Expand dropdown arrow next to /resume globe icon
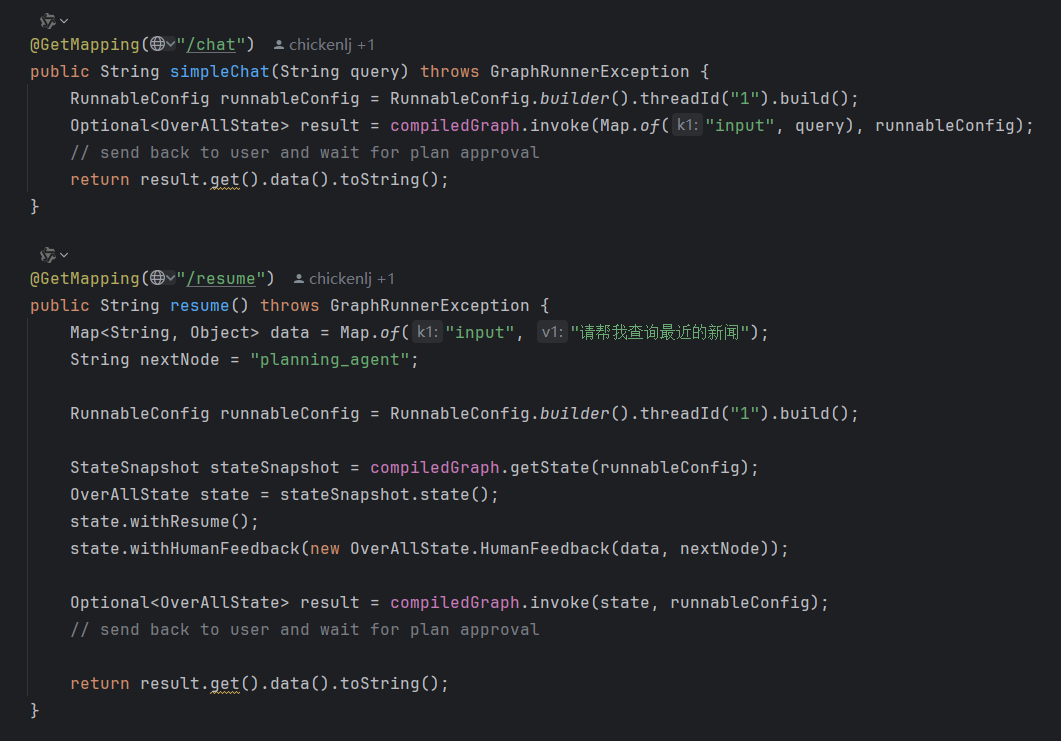This screenshot has width=1061, height=741. (171, 278)
